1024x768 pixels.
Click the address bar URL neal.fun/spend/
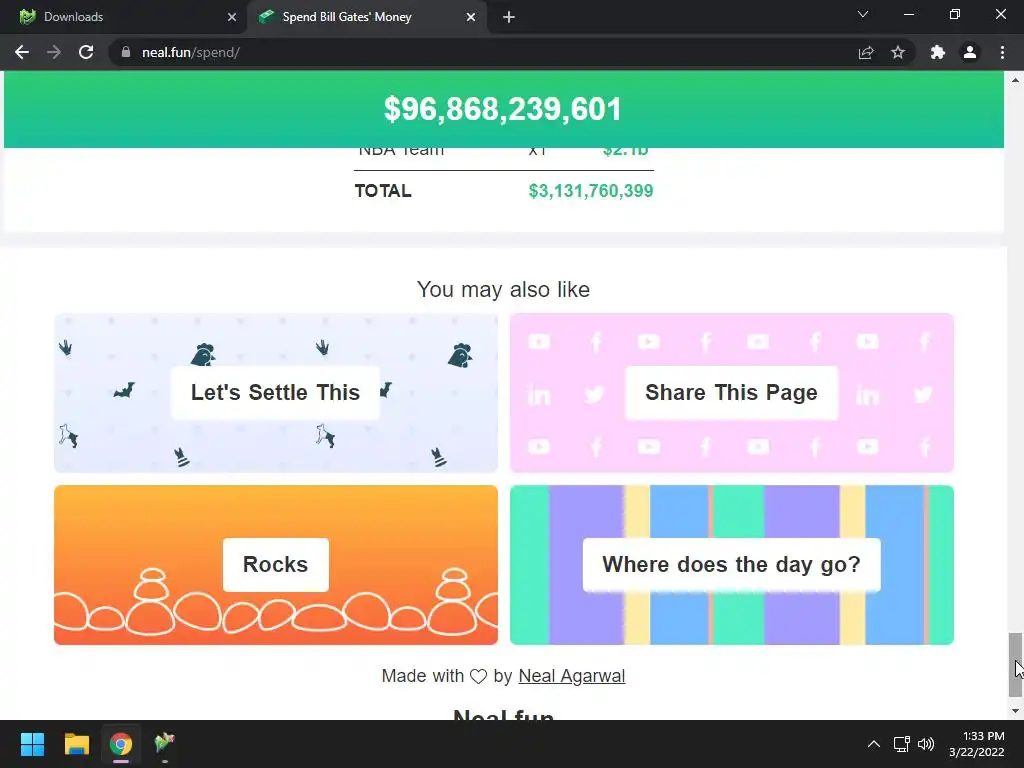[191, 52]
